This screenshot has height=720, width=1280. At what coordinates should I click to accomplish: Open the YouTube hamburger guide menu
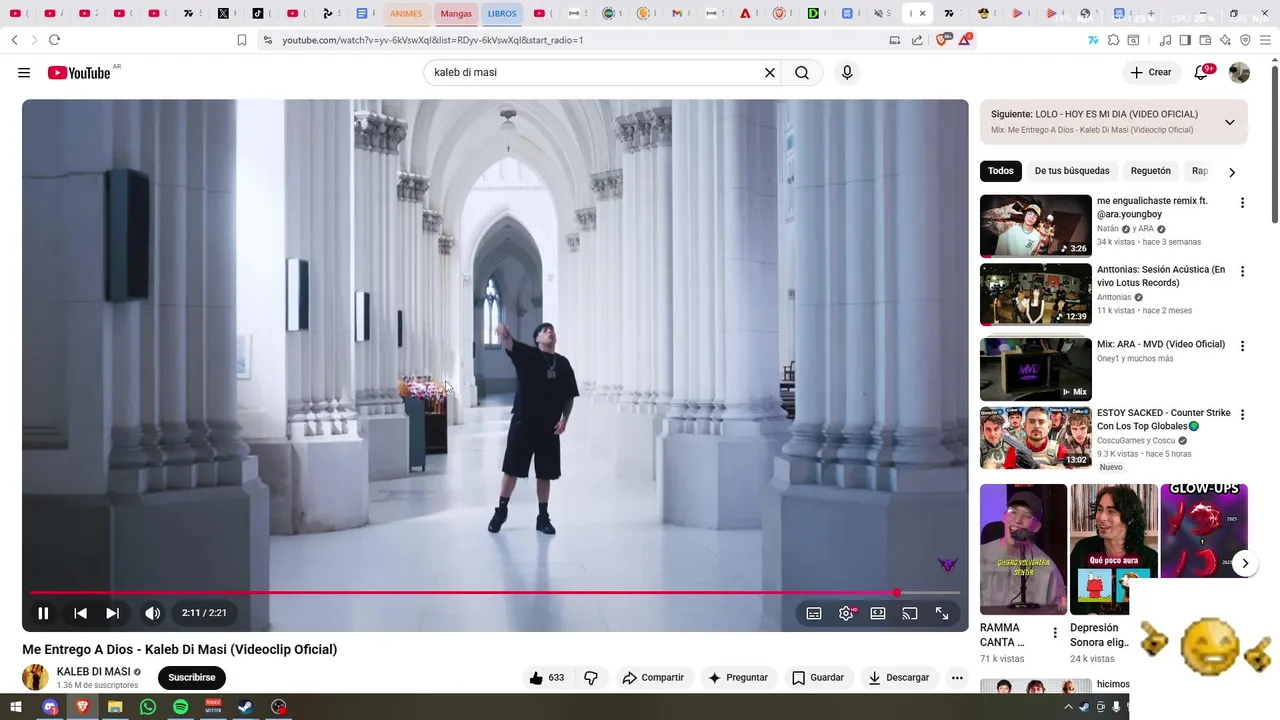click(24, 73)
